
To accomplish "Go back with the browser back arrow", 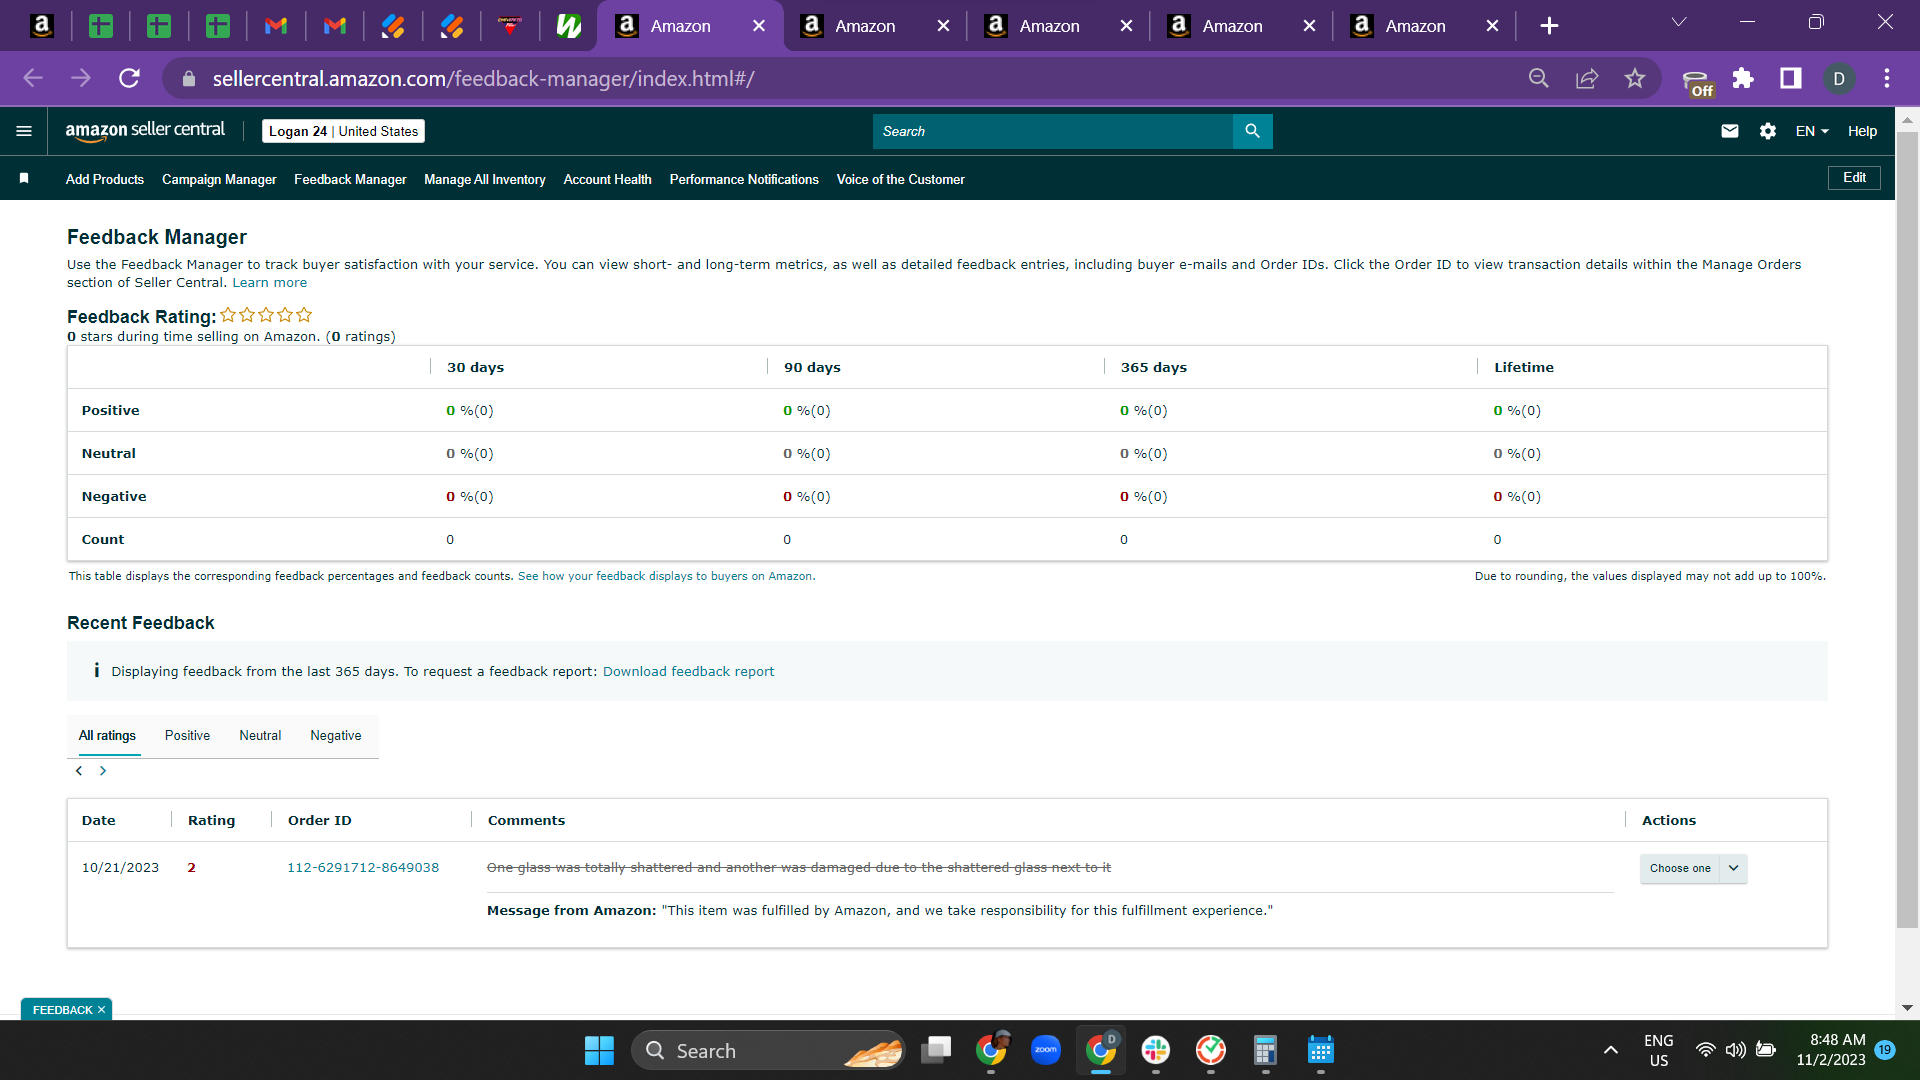I will click(x=33, y=79).
